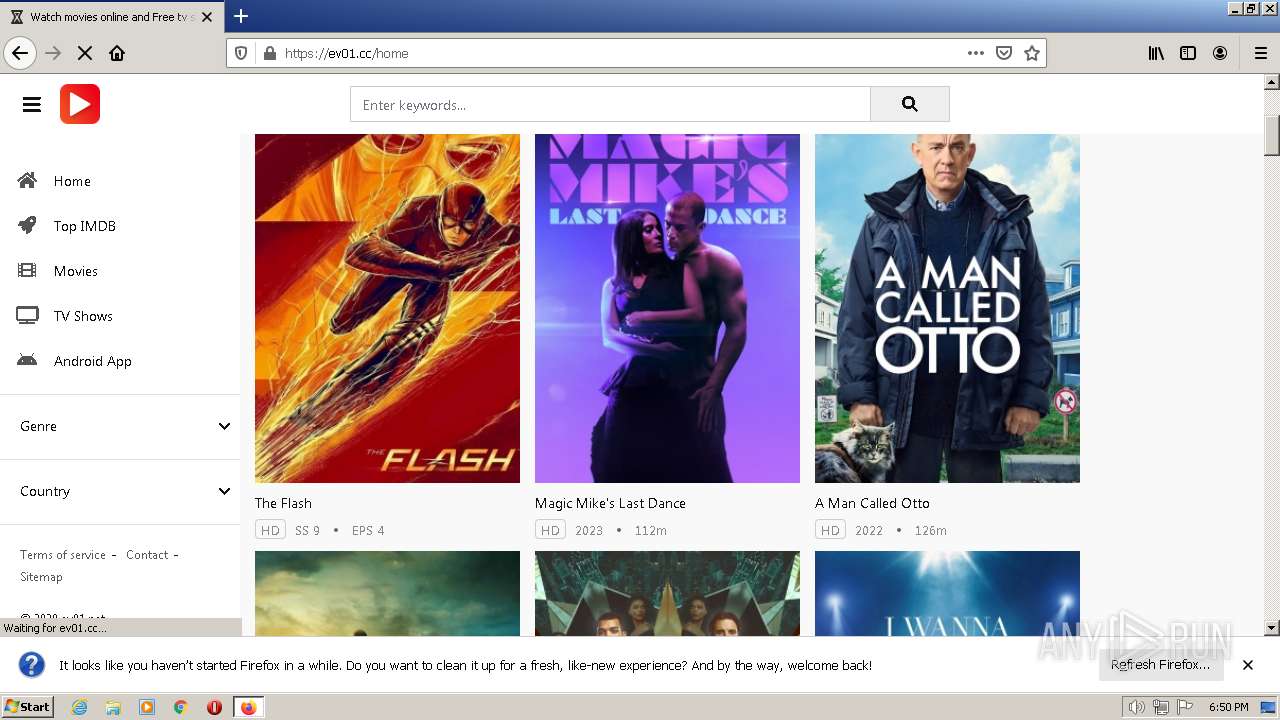
Task: Stop loading the page
Action: pos(85,53)
